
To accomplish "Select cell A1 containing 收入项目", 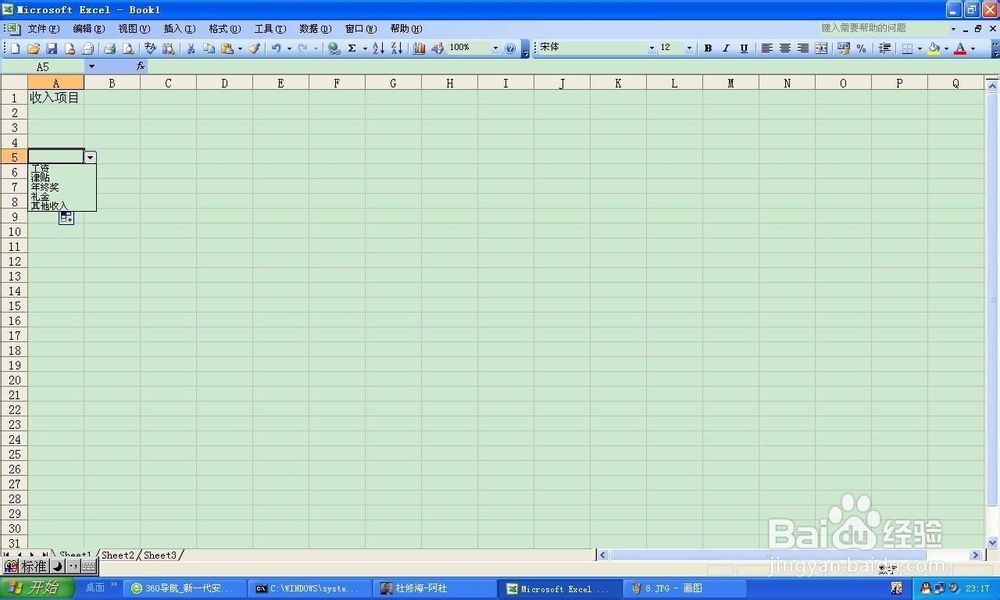I will point(55,98).
